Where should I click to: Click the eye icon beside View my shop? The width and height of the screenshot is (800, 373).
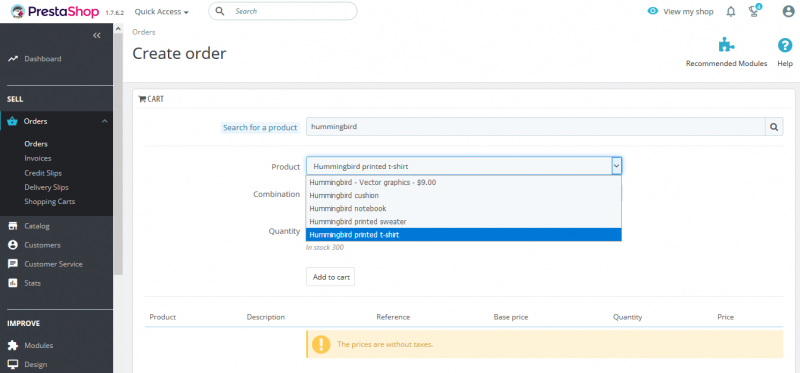point(653,11)
